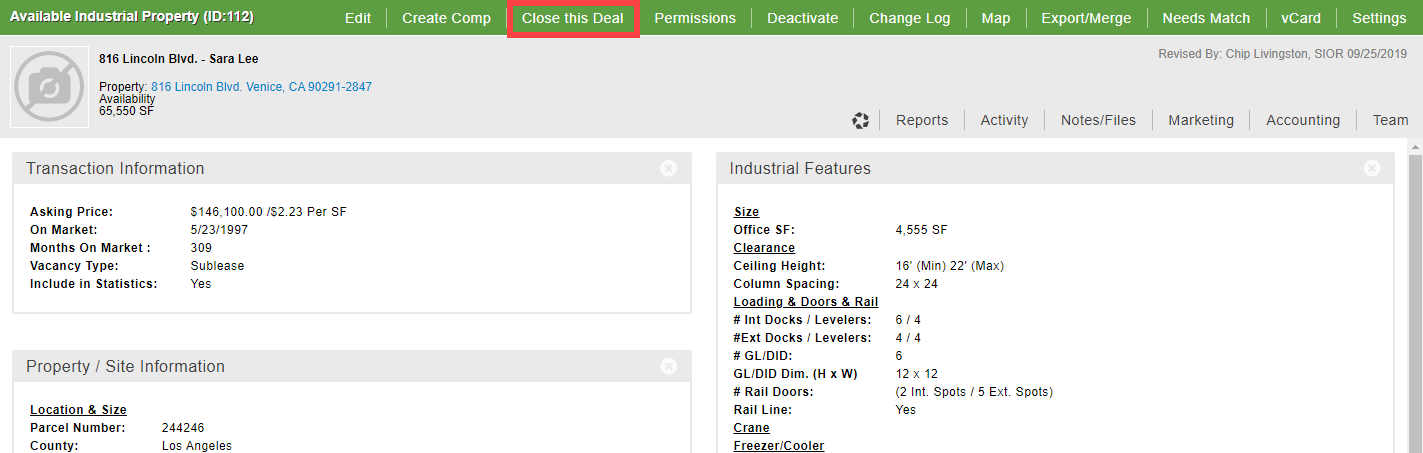
Task: Switch to the Reports tab
Action: (921, 120)
